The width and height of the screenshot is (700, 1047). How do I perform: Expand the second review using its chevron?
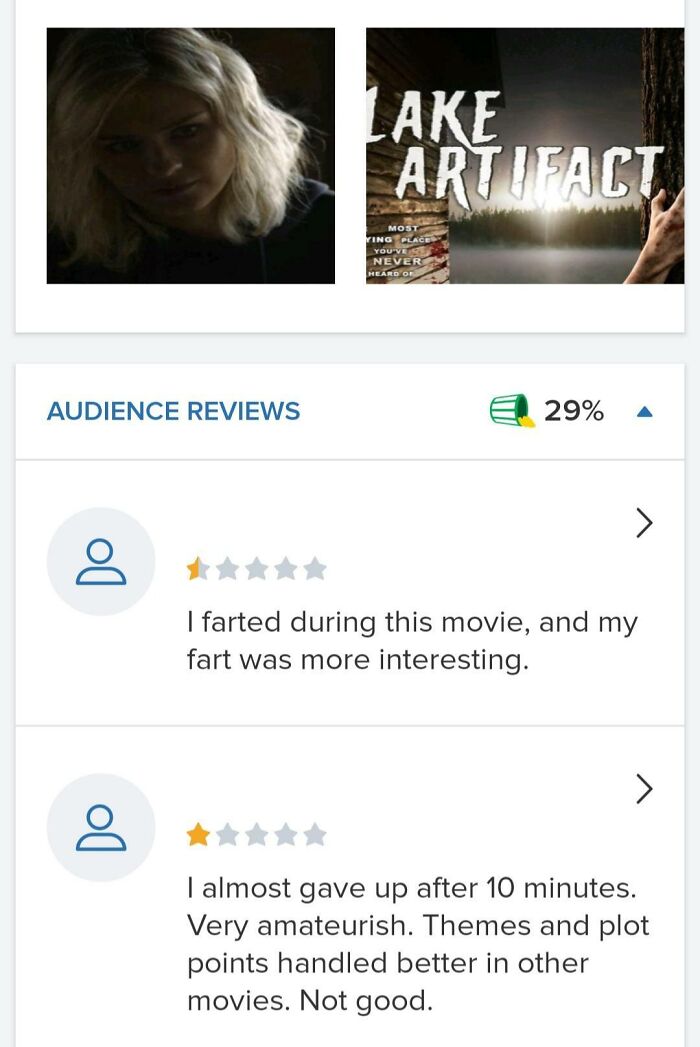point(645,788)
